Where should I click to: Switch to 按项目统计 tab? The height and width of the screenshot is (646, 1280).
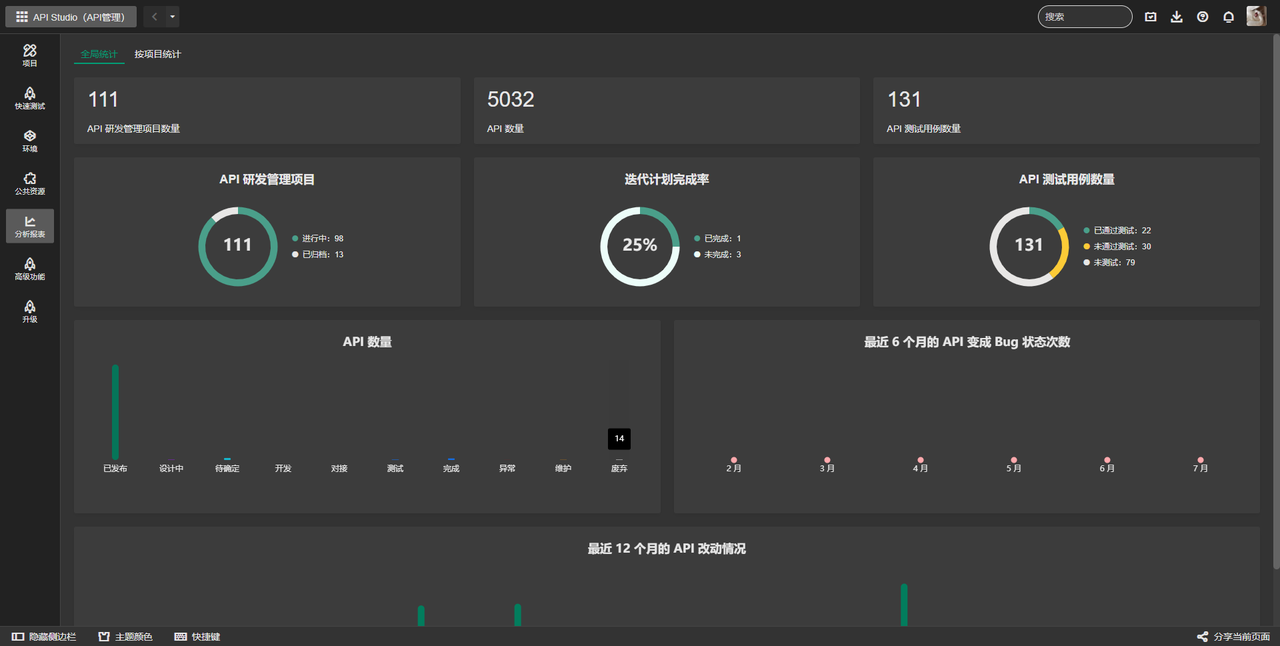coord(158,54)
